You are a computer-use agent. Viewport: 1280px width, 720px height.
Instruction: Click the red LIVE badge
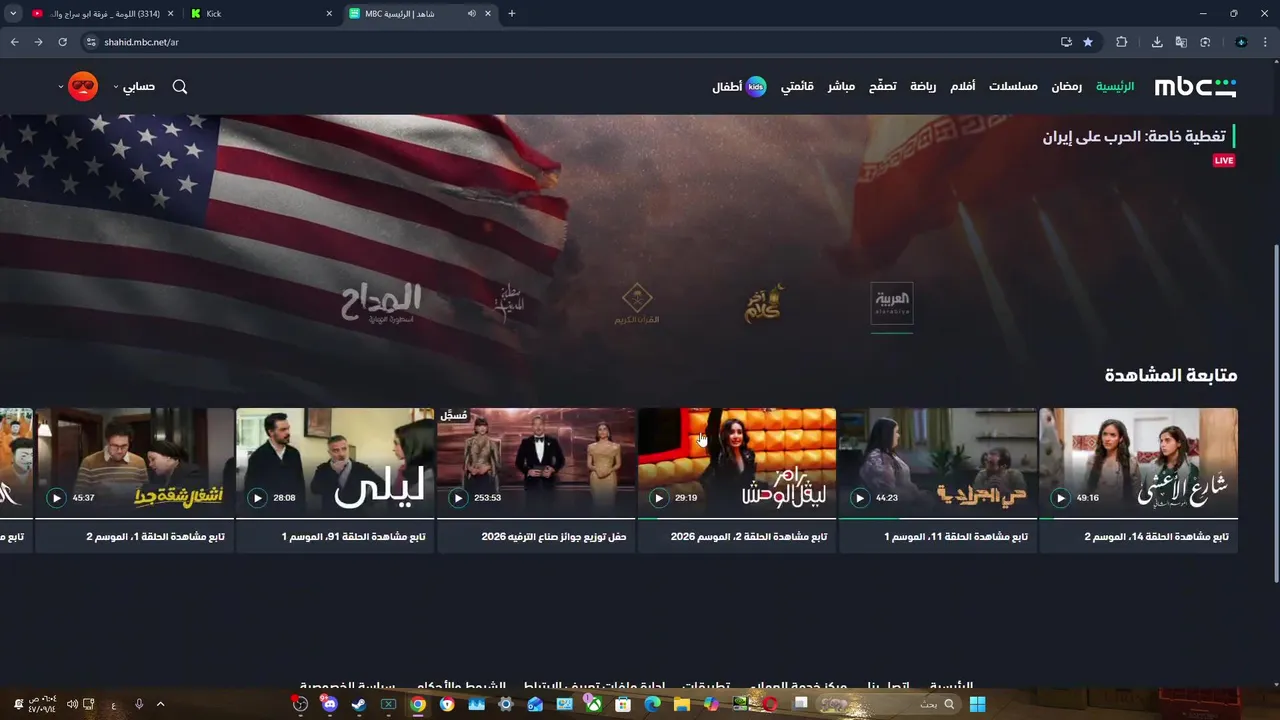[1224, 160]
